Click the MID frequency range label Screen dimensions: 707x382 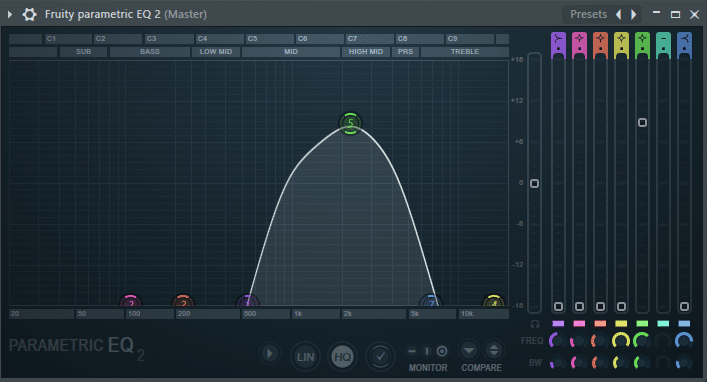pyautogui.click(x=291, y=52)
